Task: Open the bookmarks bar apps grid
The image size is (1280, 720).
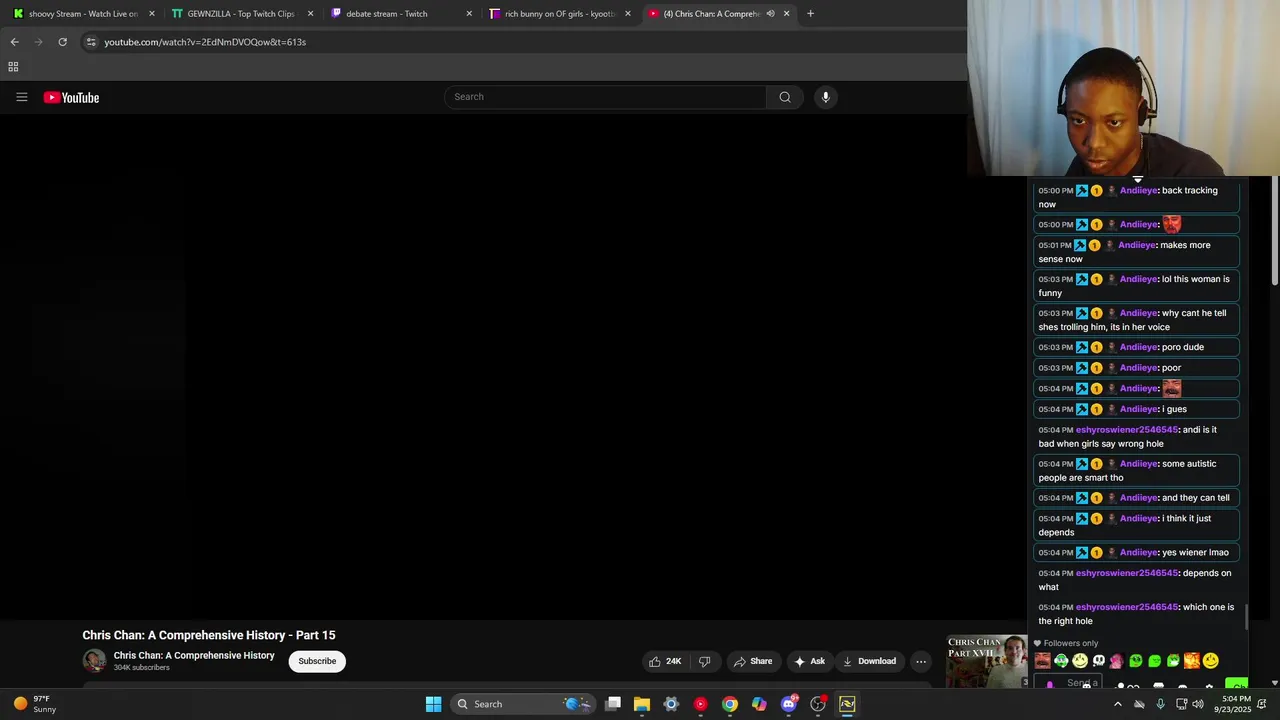Action: pos(13,67)
